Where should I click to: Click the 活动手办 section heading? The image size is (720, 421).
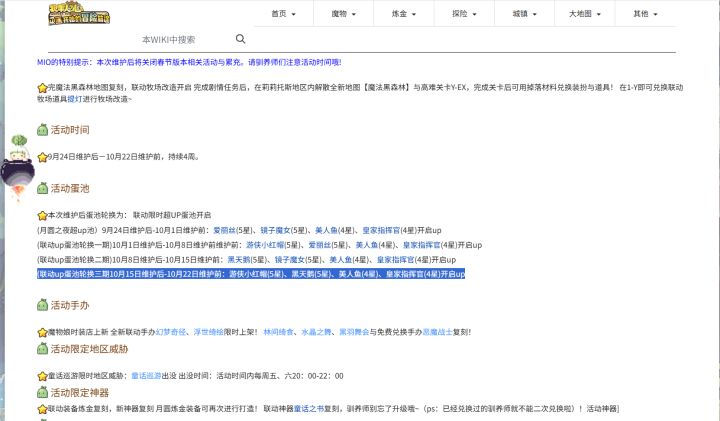[70, 305]
